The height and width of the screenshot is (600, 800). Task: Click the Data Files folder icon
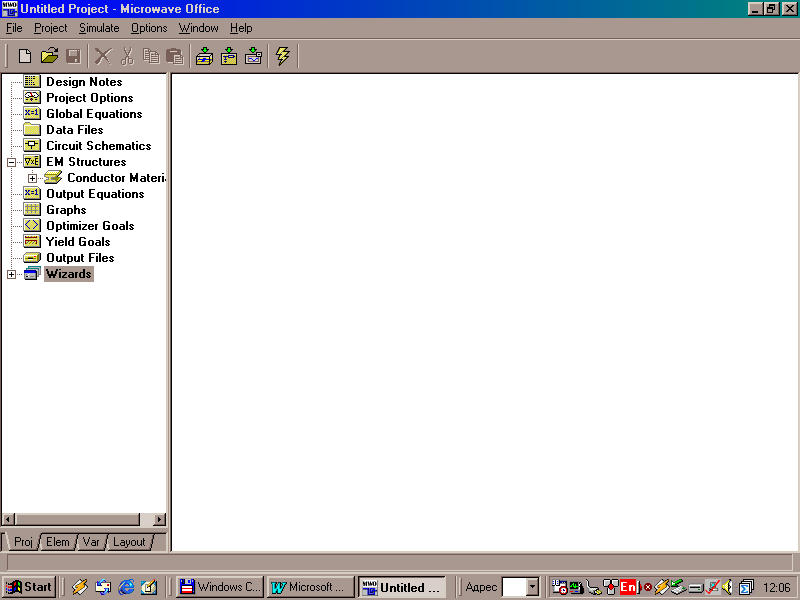[32, 130]
